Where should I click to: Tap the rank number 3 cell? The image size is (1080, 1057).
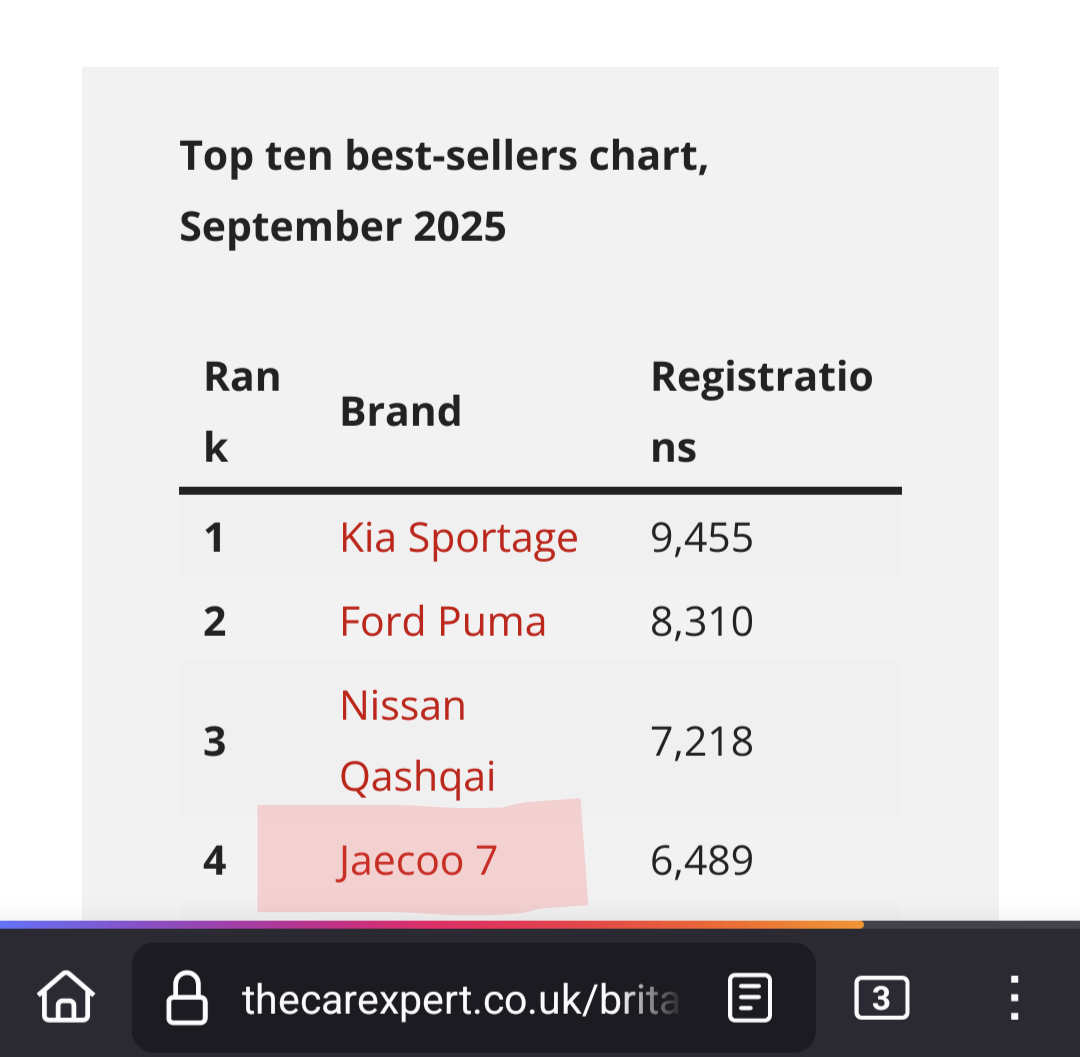215,742
